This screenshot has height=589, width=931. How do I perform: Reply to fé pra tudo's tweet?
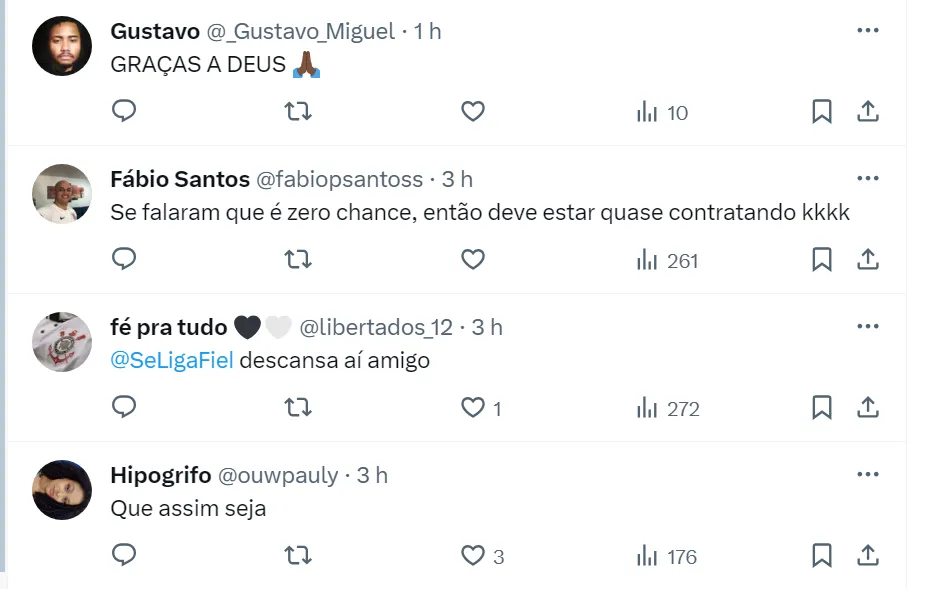click(124, 408)
